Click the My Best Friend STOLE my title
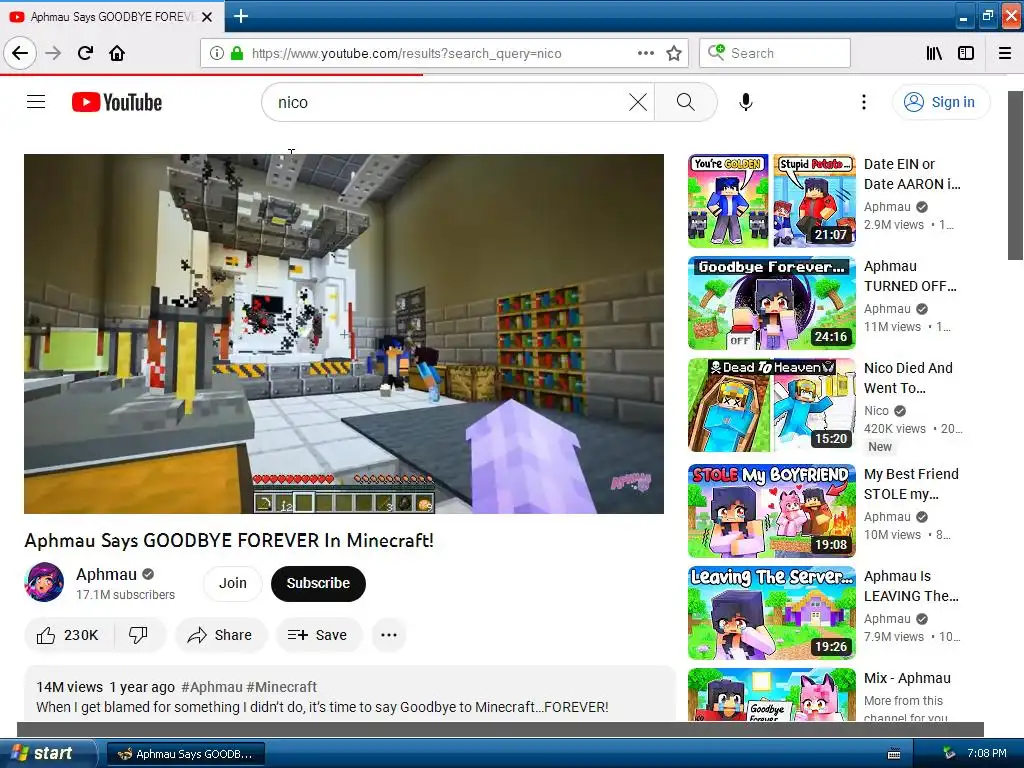Viewport: 1024px width, 768px height. click(x=911, y=484)
